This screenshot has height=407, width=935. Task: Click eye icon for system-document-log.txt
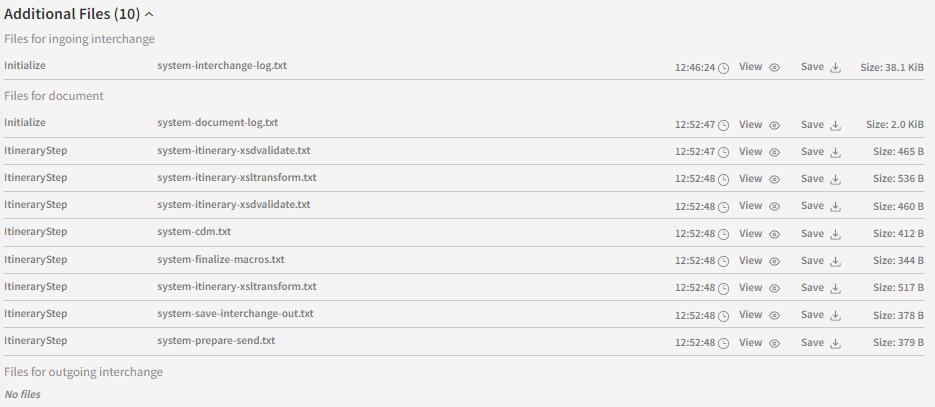click(x=774, y=125)
